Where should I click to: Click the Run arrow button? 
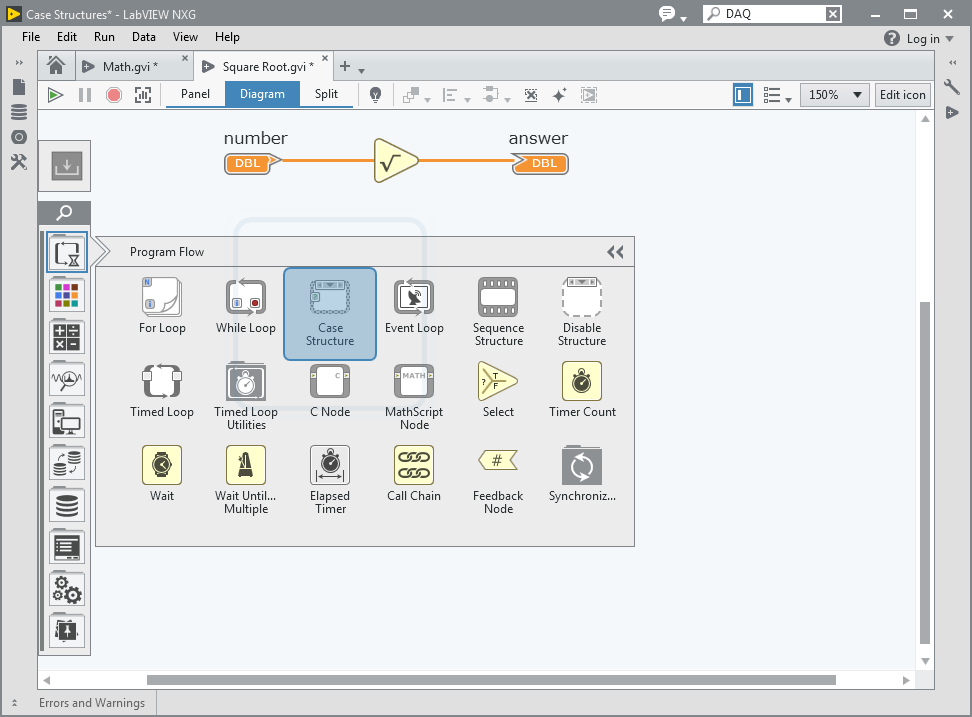click(55, 95)
